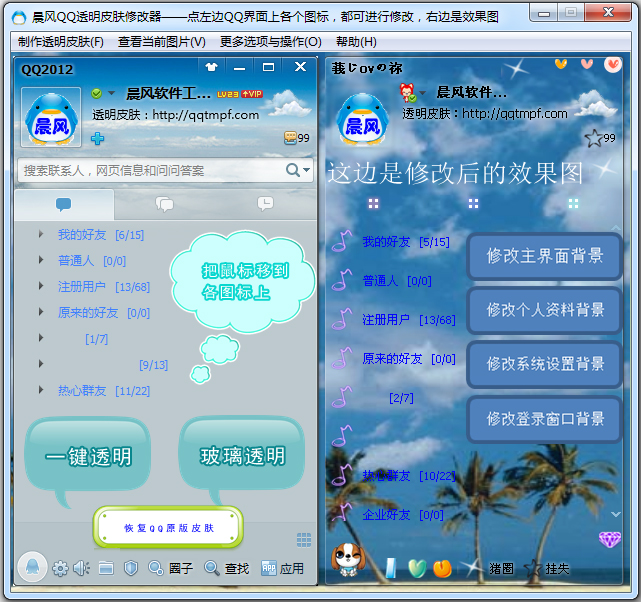Click the 修改主界面背景 button
Viewport: 641px width, 602px height.
pos(544,256)
